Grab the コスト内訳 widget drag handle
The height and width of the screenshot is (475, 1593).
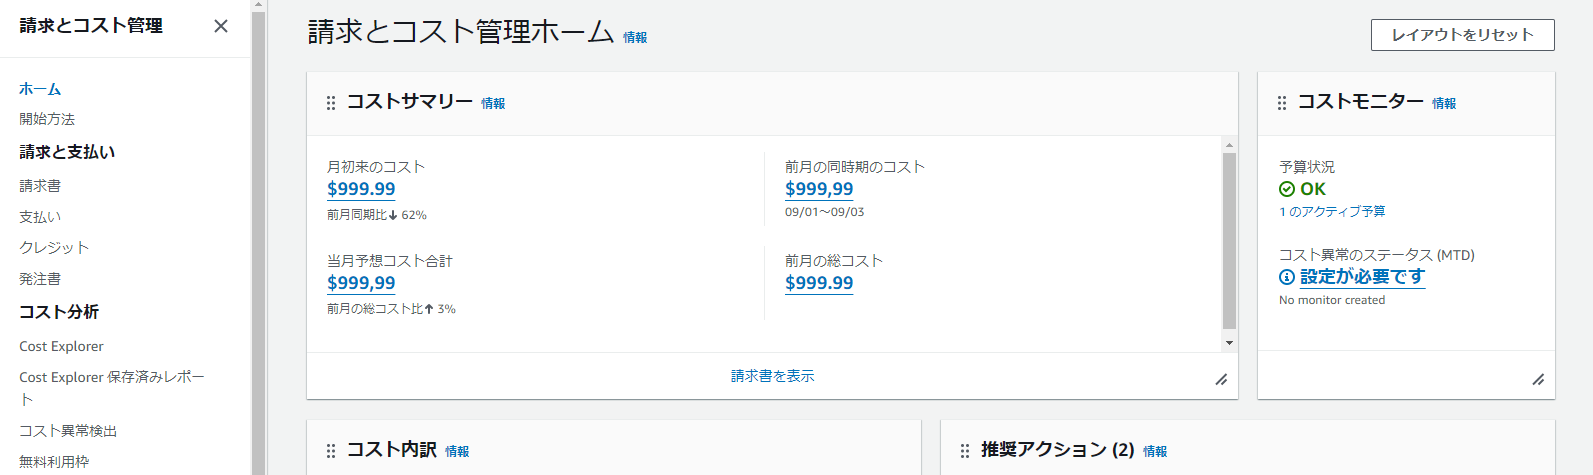point(331,451)
